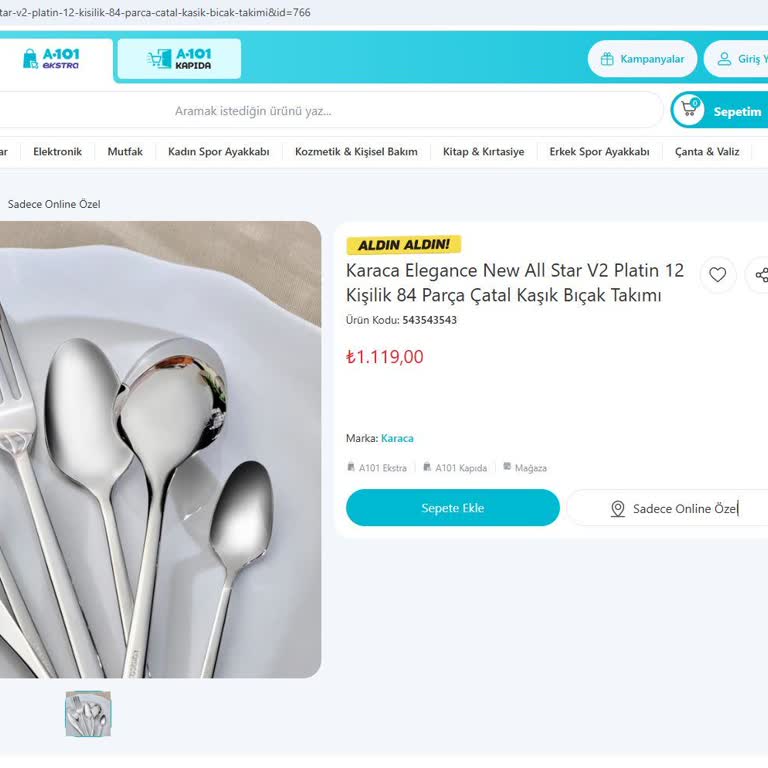Click the Sadece Online Özel location button
This screenshot has height=768, width=768.
tap(672, 508)
